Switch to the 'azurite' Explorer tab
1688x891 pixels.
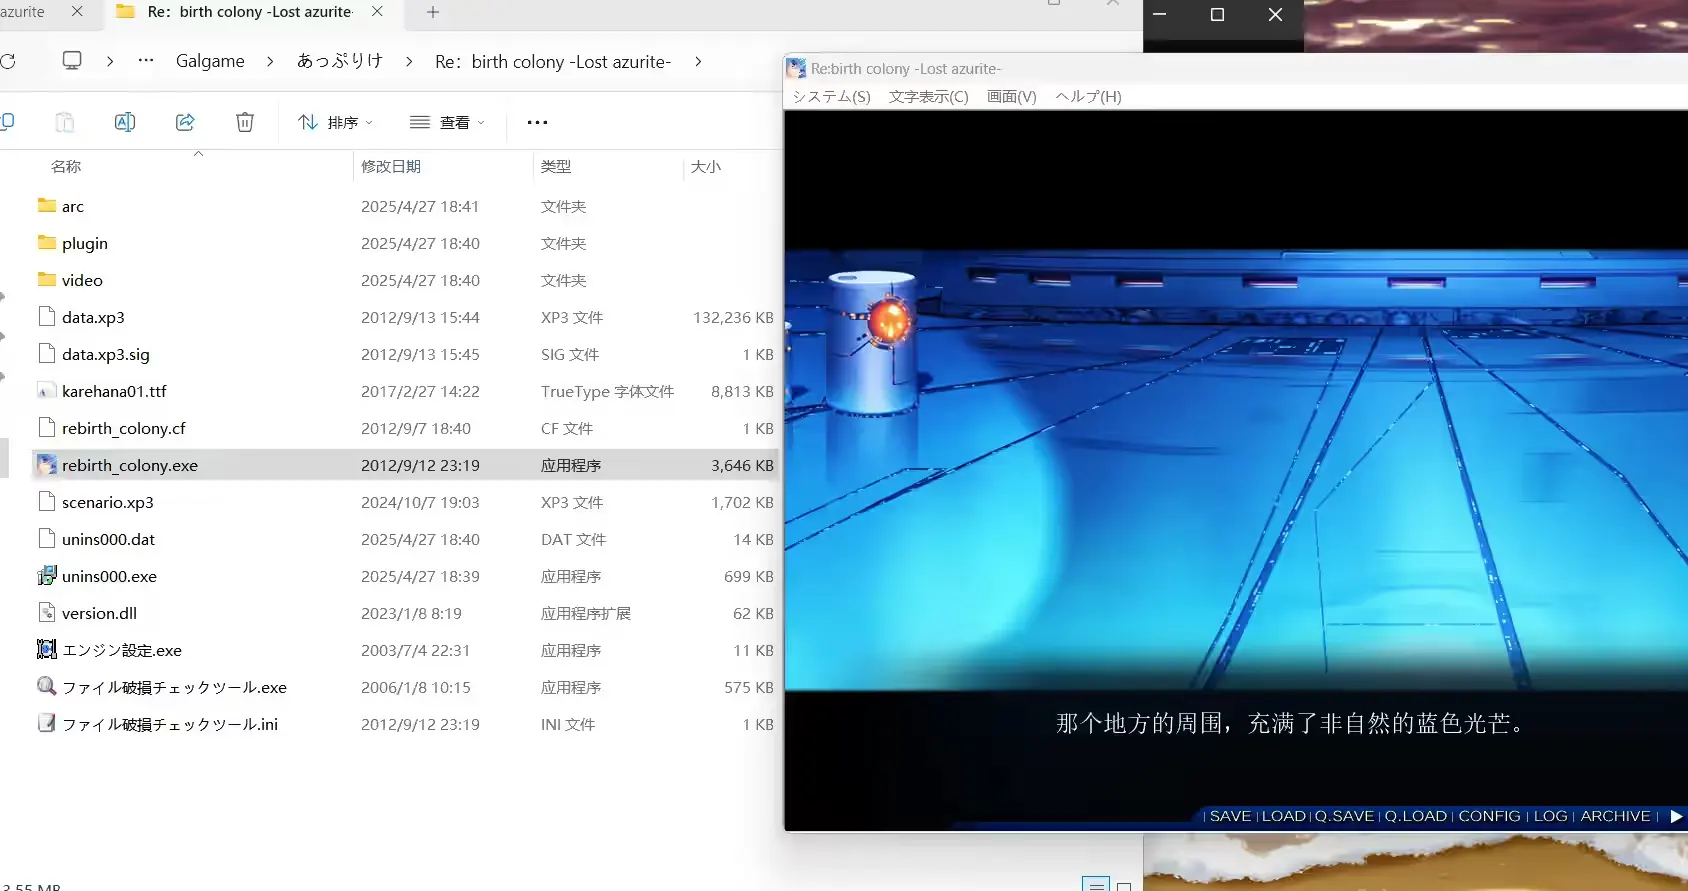(x=22, y=12)
